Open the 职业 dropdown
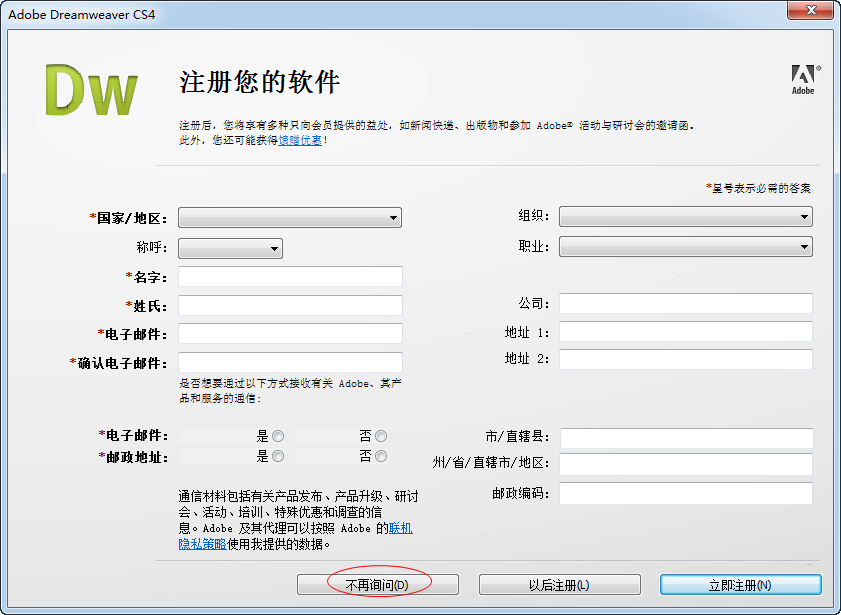The width and height of the screenshot is (841, 615). (685, 247)
